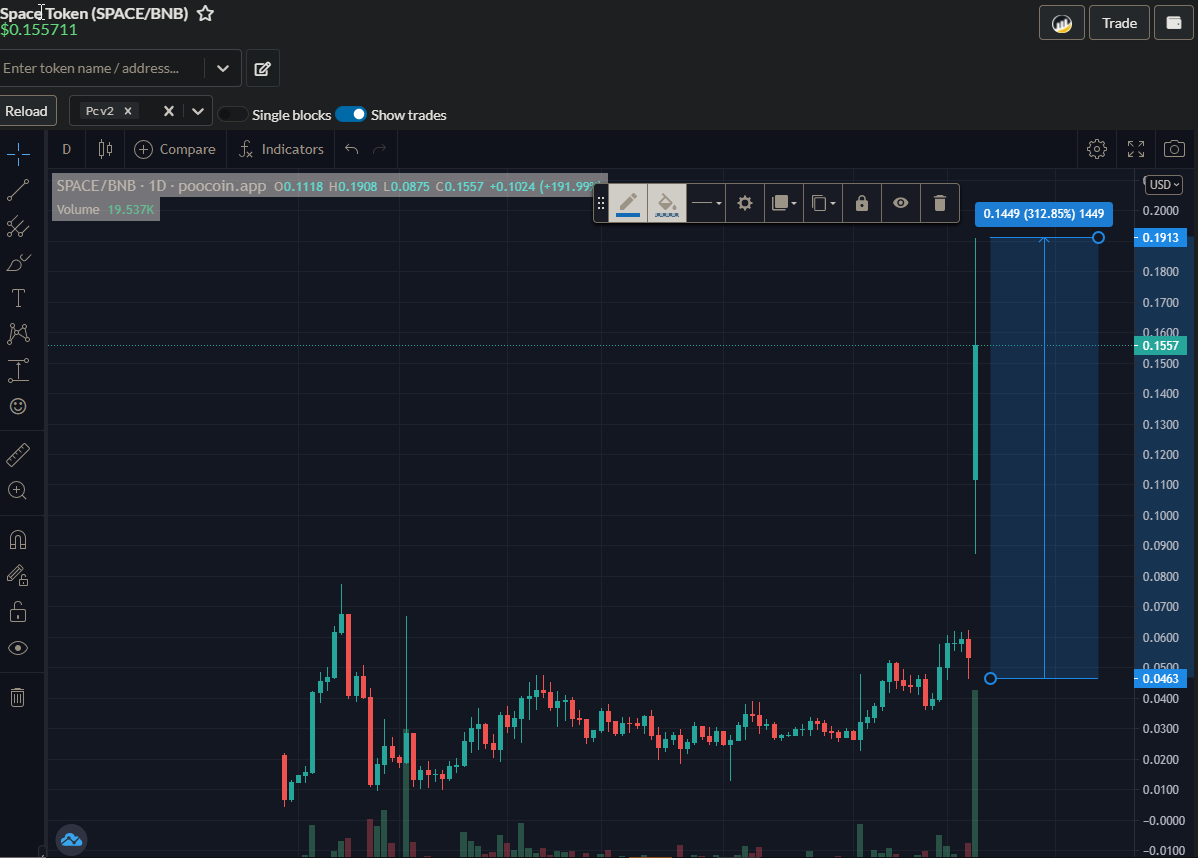Select the Trend Line drawing tool

[x=18, y=190]
